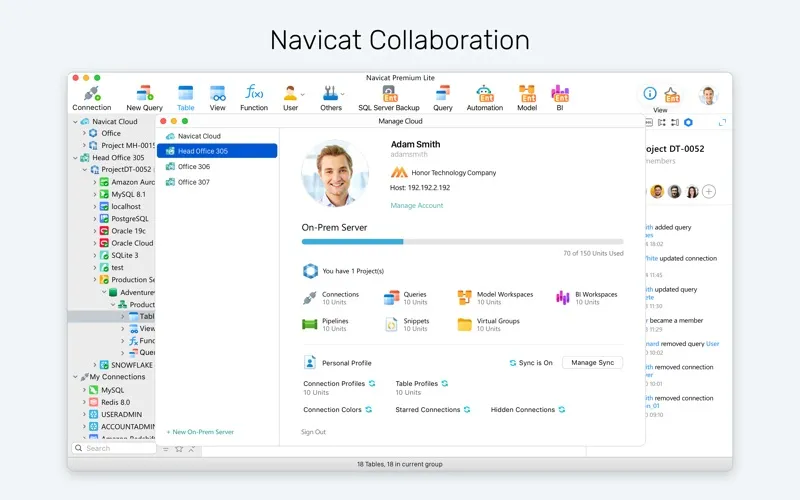Expand the right panel with corner icon
The width and height of the screenshot is (800, 500).
(722, 122)
